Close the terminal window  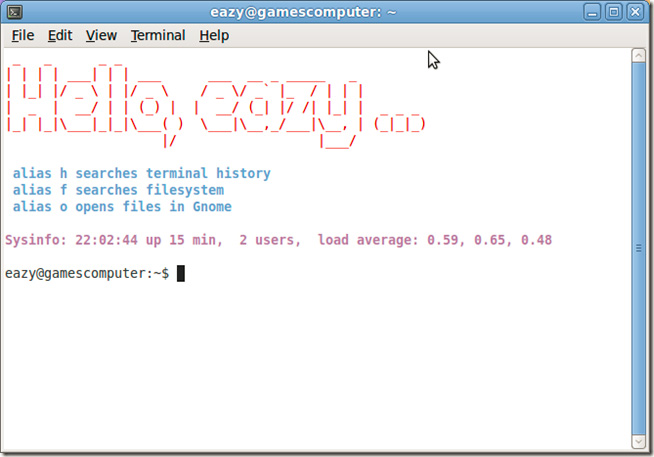635,12
